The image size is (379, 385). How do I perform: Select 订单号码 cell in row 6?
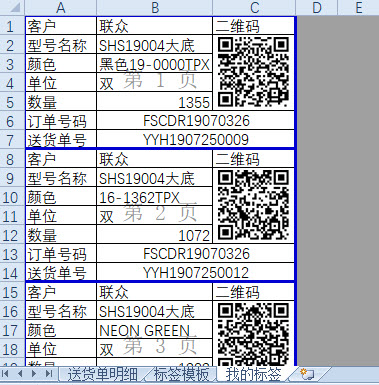coord(61,121)
